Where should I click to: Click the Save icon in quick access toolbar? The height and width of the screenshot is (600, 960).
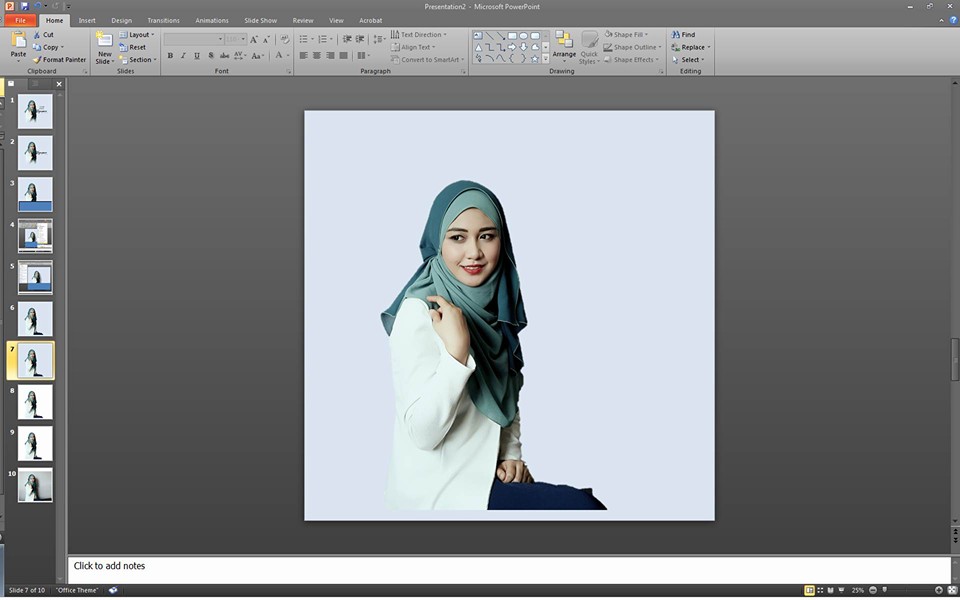click(x=25, y=6)
